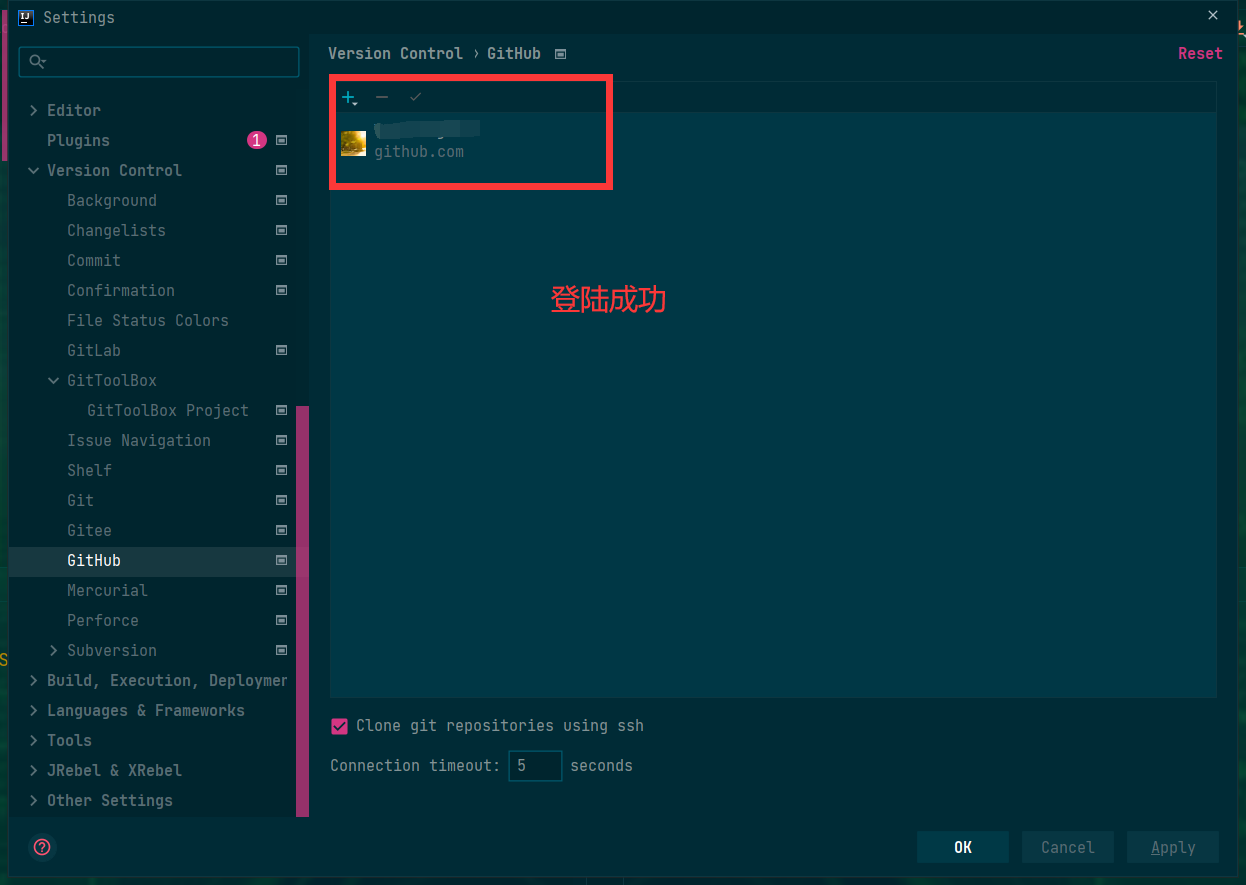Click the Cancel button

[1068, 847]
